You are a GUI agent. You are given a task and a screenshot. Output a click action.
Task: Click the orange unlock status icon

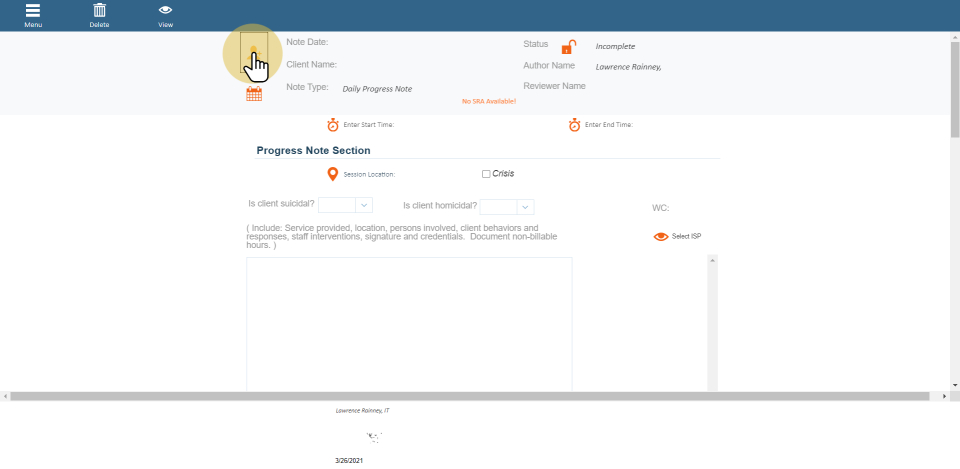pos(568,47)
